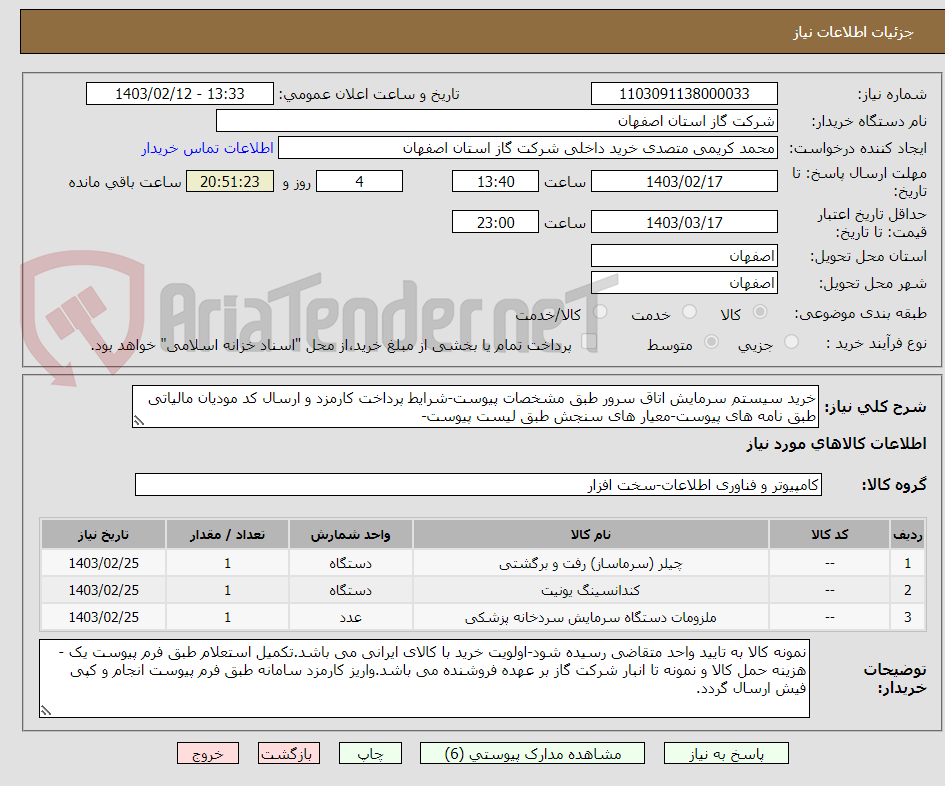Select row کندانسینگ یونیت
The image size is (945, 786).
click(x=483, y=590)
